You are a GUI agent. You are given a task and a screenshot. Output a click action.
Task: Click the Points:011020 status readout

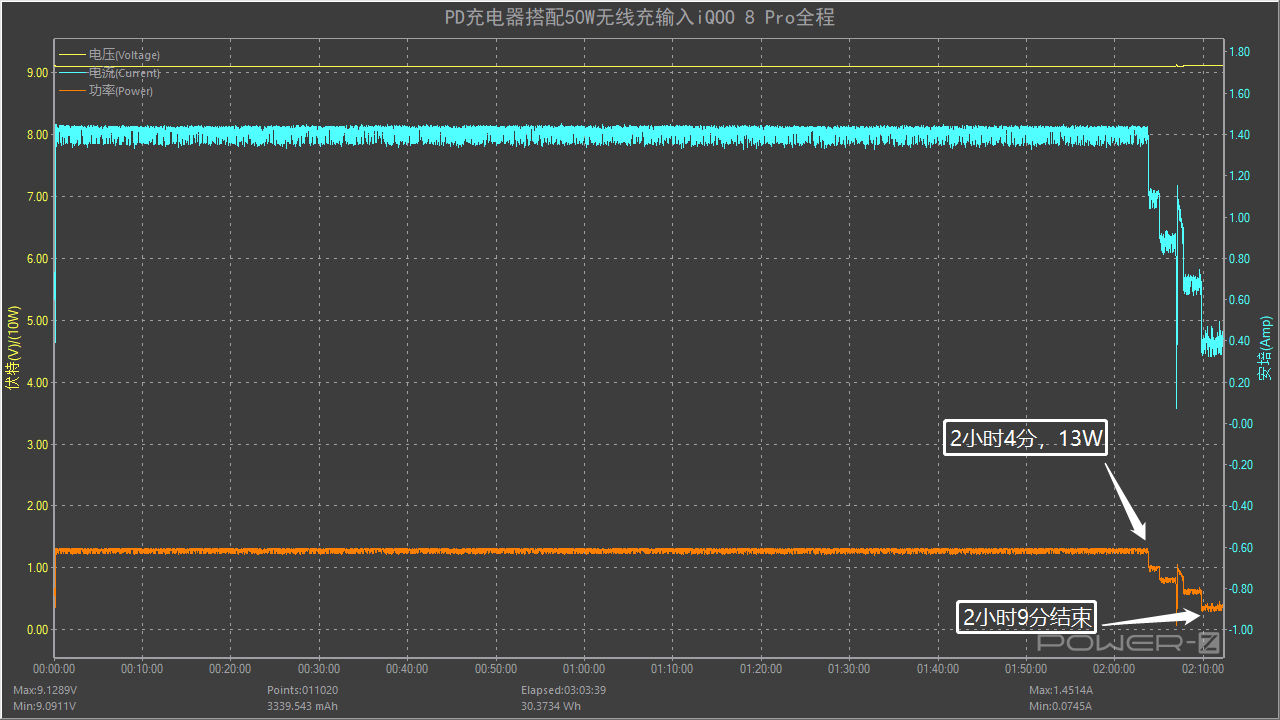point(303,690)
